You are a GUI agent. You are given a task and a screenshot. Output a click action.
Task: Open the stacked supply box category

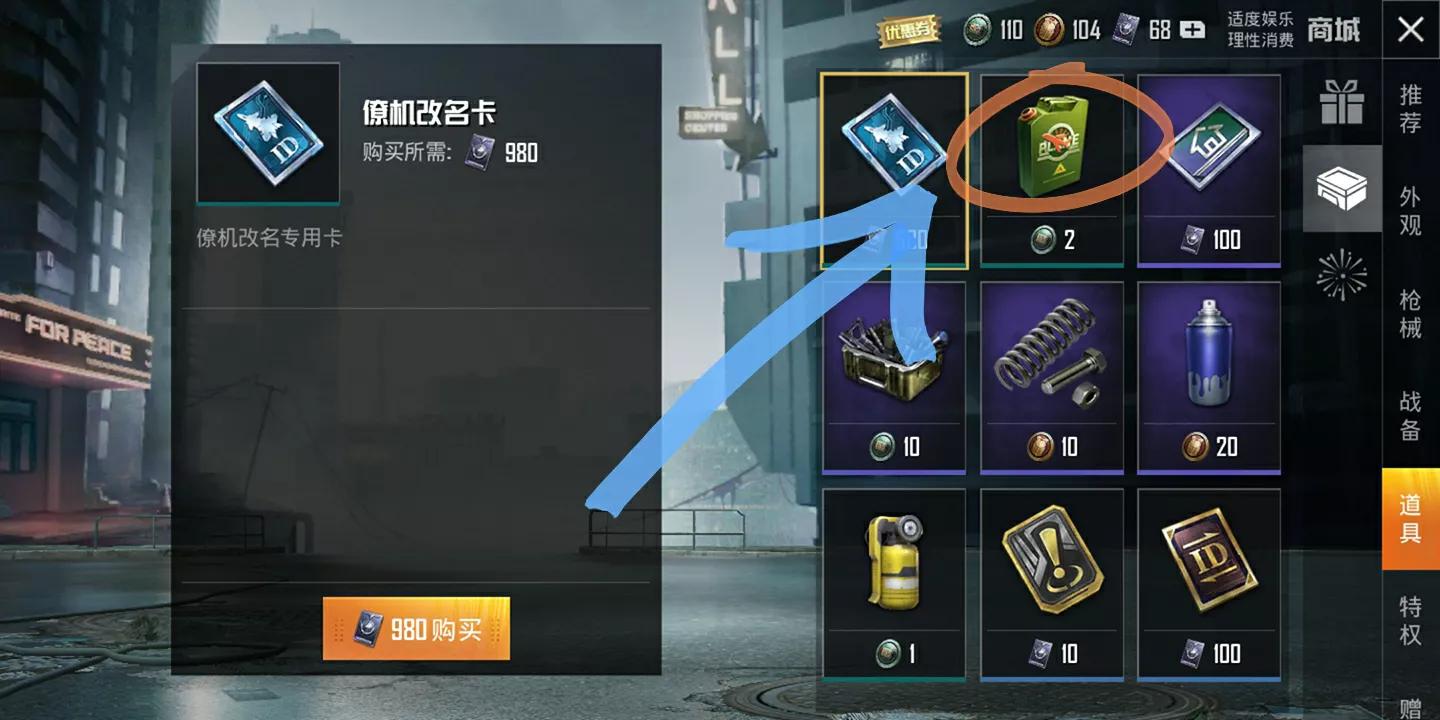pyautogui.click(x=1342, y=188)
